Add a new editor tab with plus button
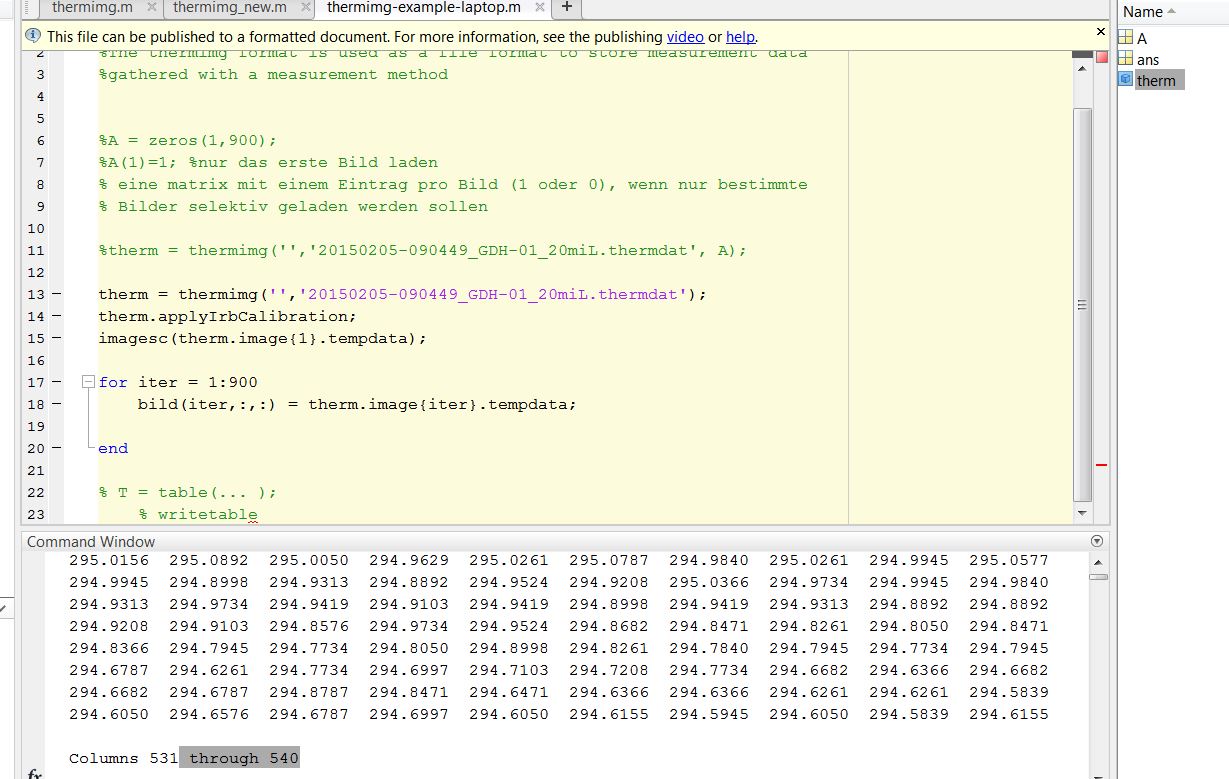The height and width of the screenshot is (779, 1229). click(566, 7)
